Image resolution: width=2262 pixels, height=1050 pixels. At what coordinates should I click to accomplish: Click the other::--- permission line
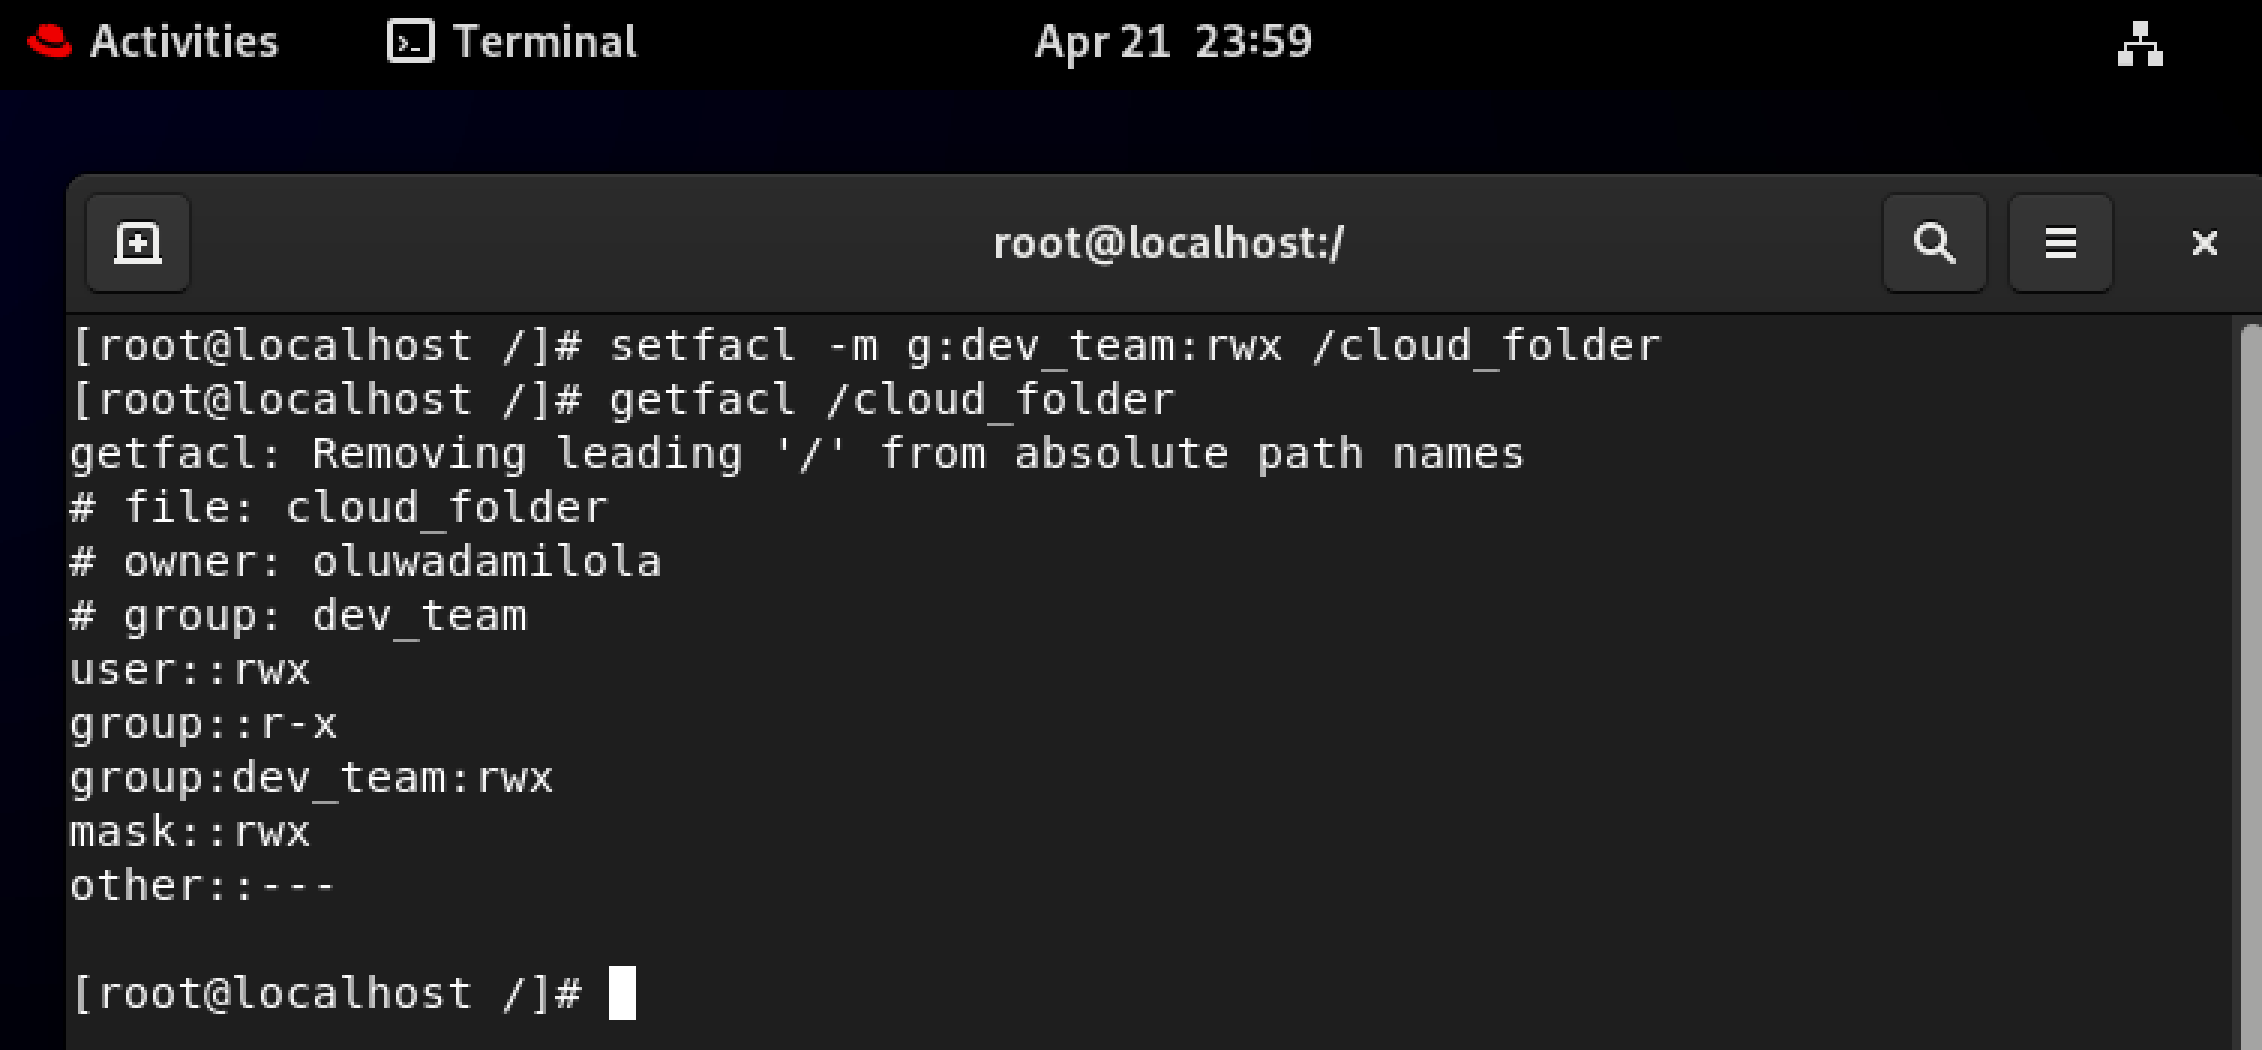(202, 886)
